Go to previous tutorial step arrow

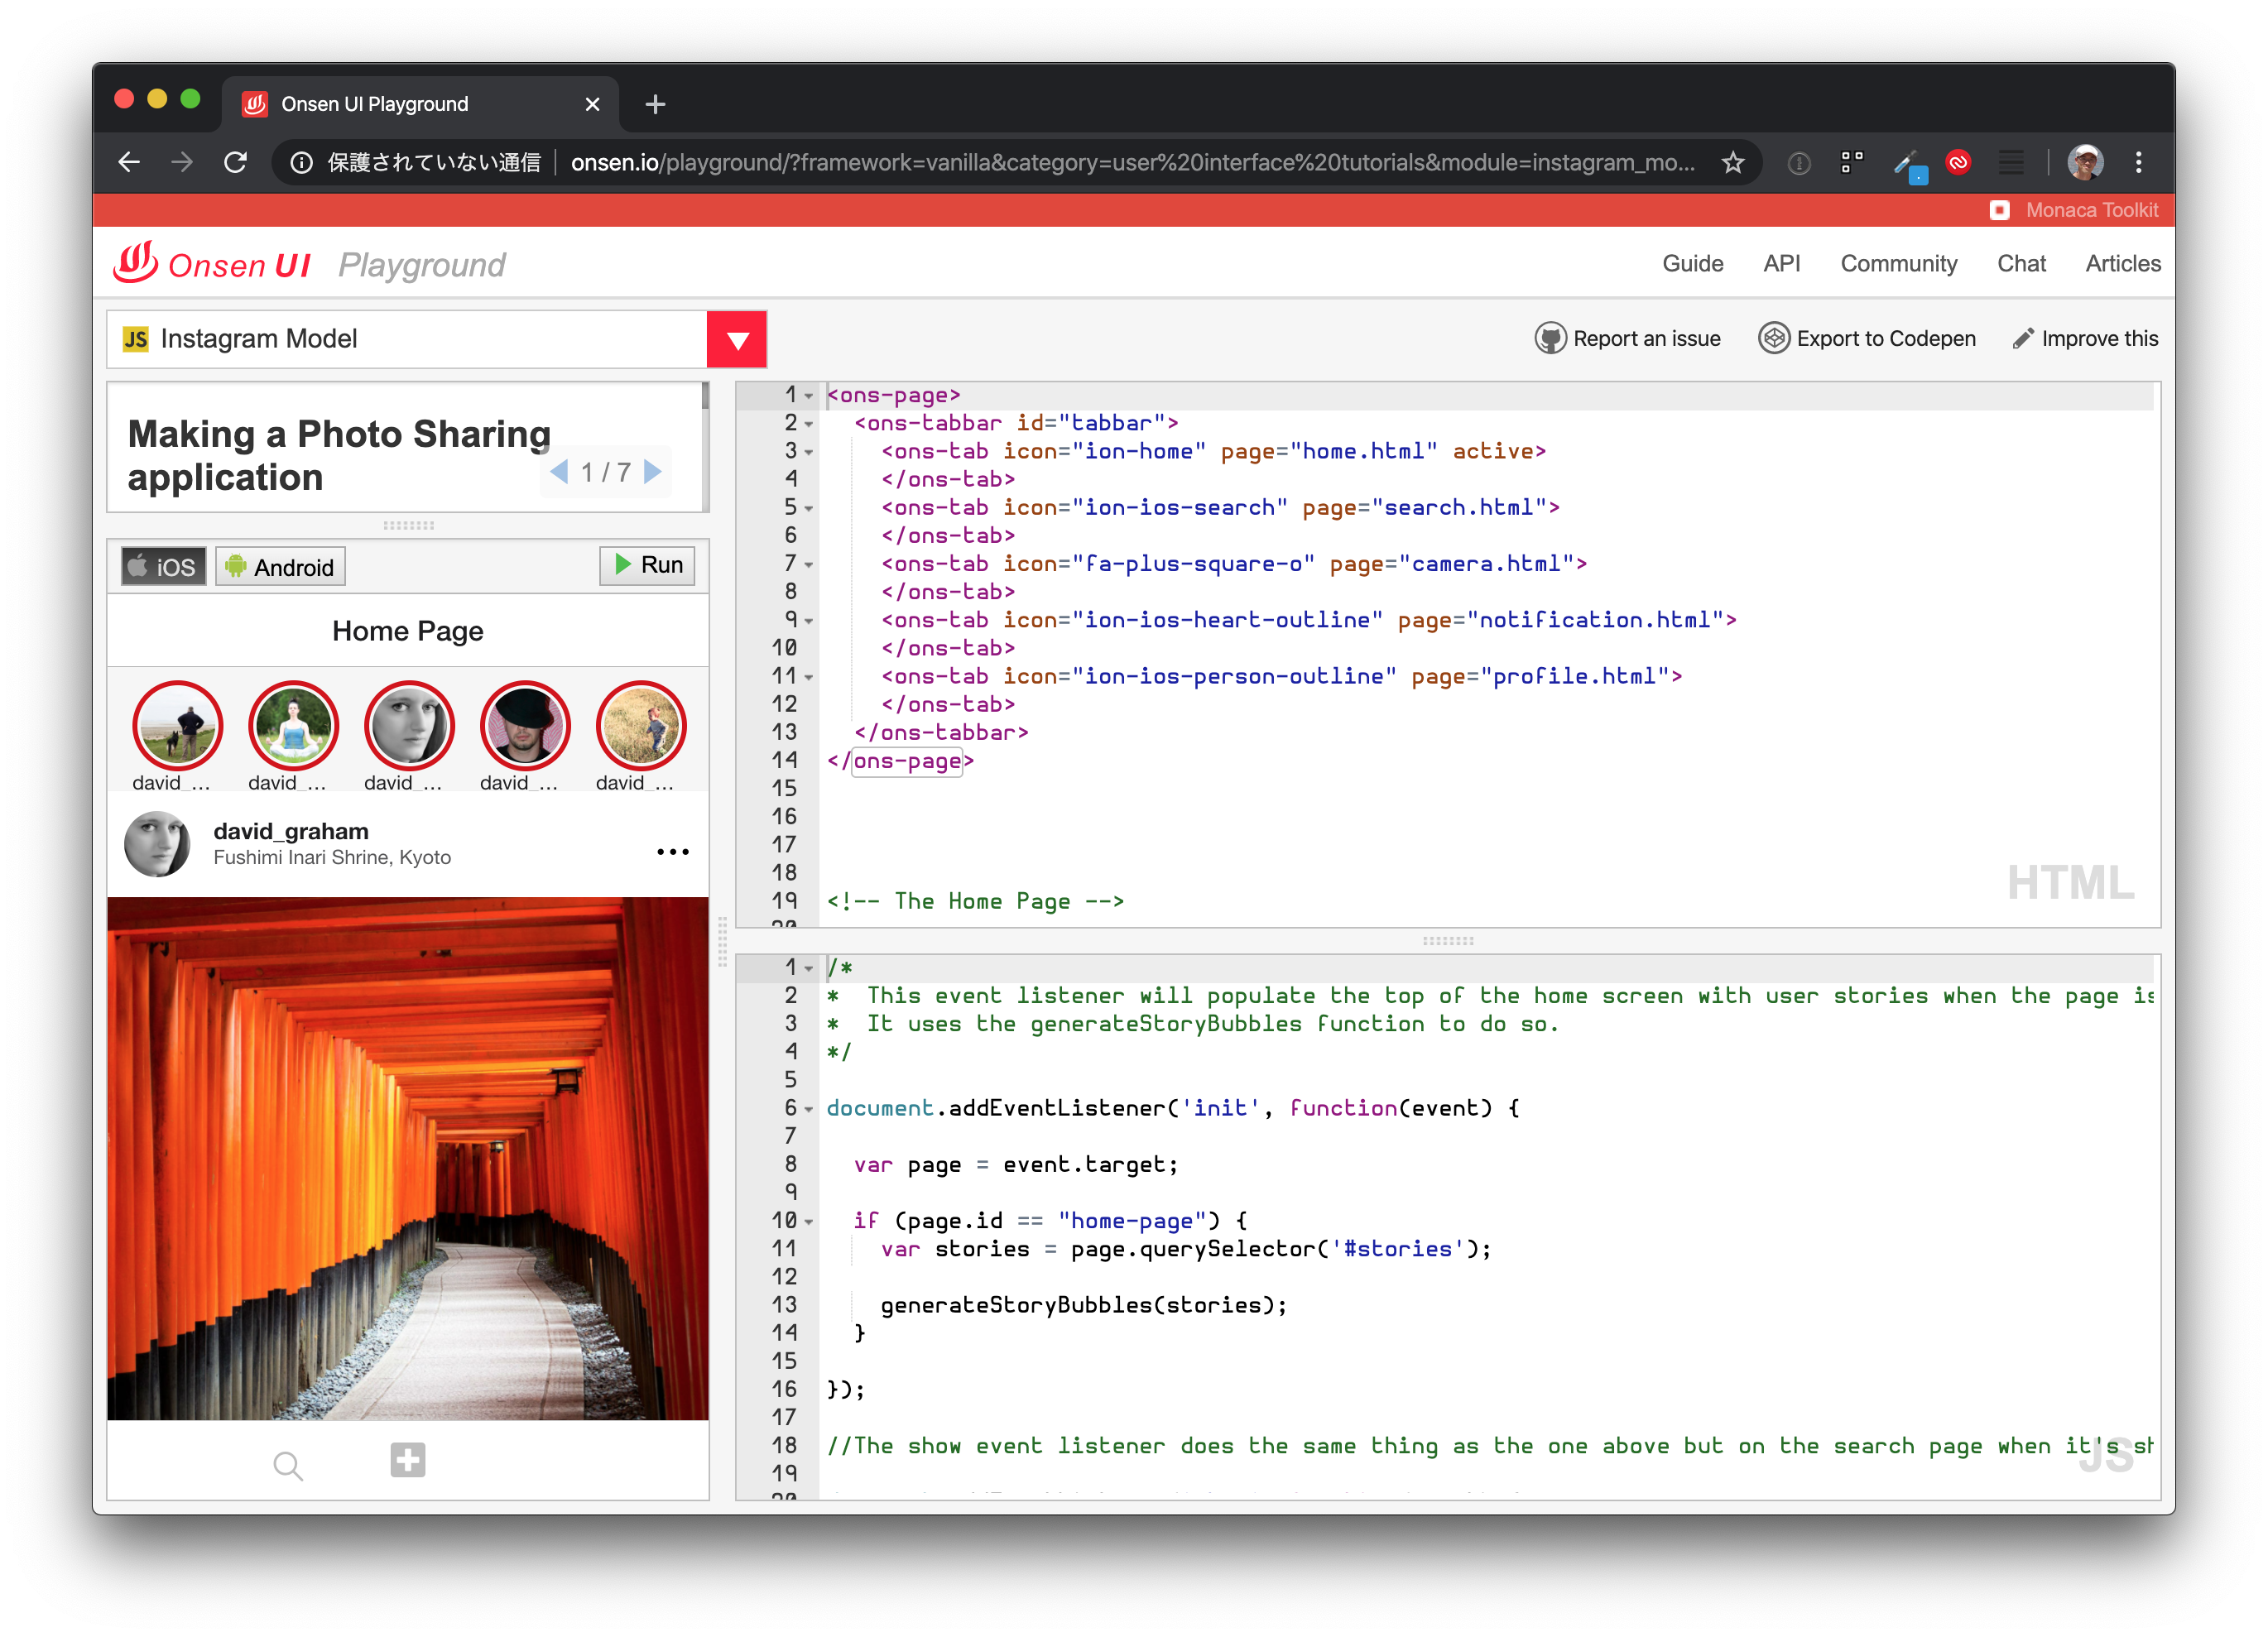[x=559, y=472]
